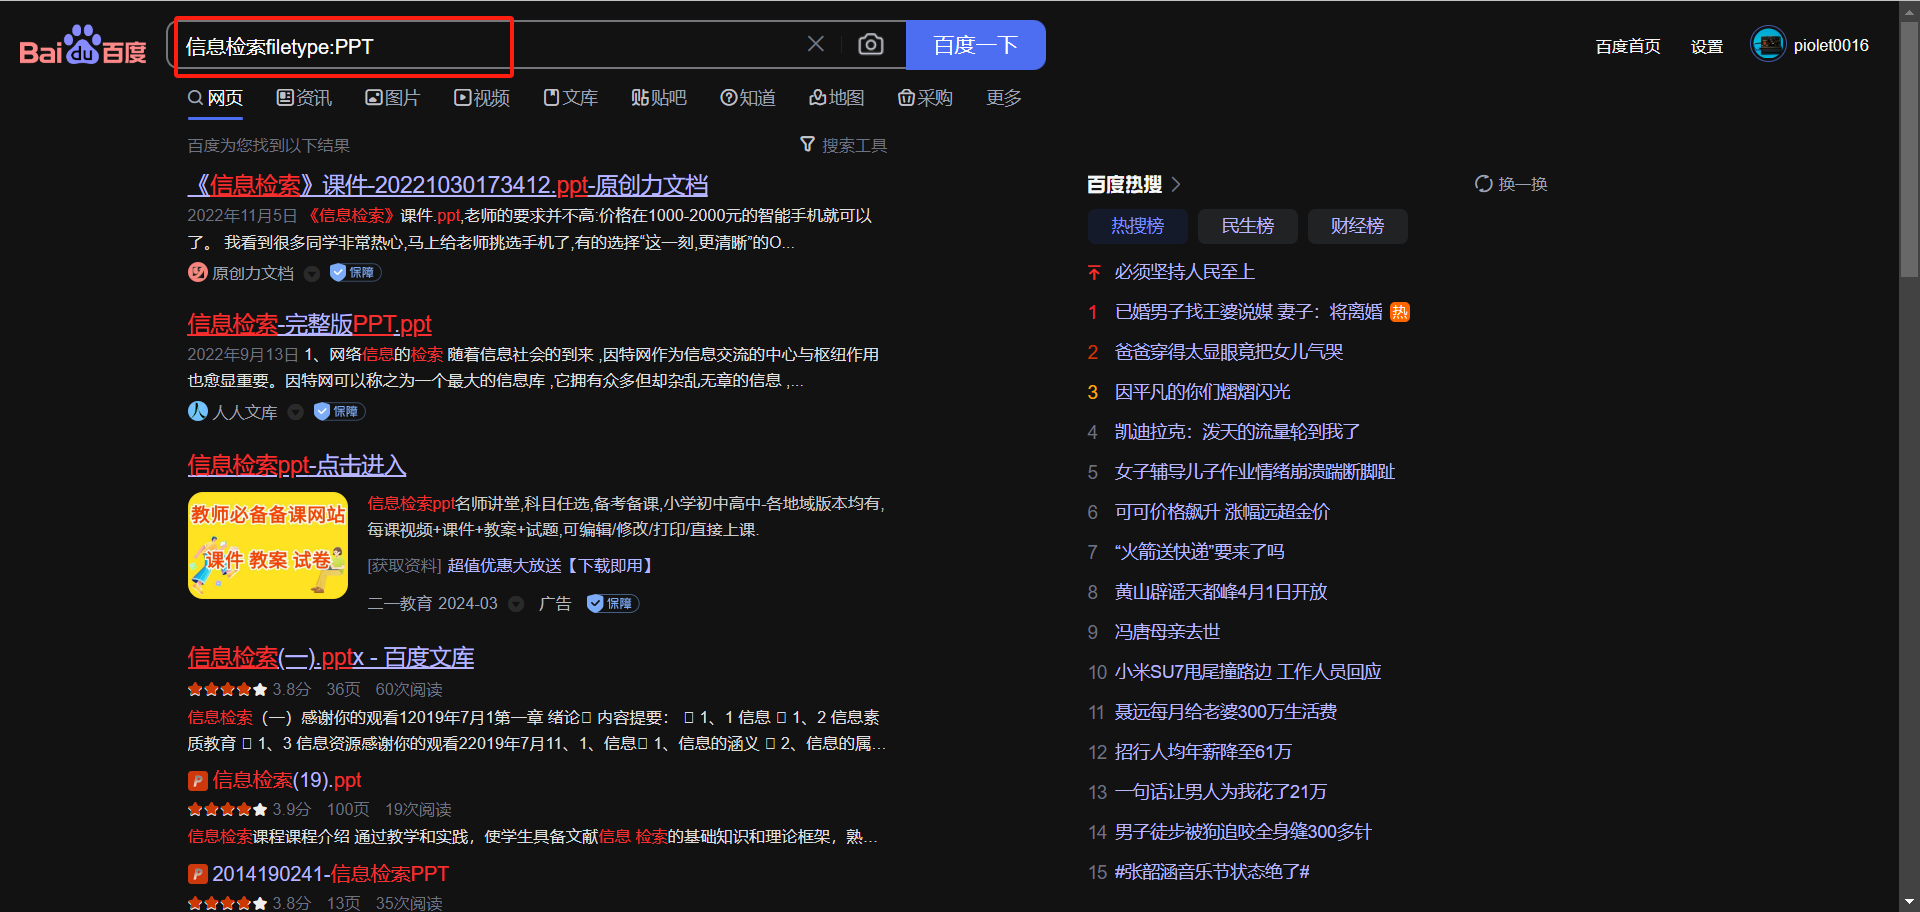Screen dimensions: 1920x912
Task: Open image search with the camera icon
Action: pos(871,44)
